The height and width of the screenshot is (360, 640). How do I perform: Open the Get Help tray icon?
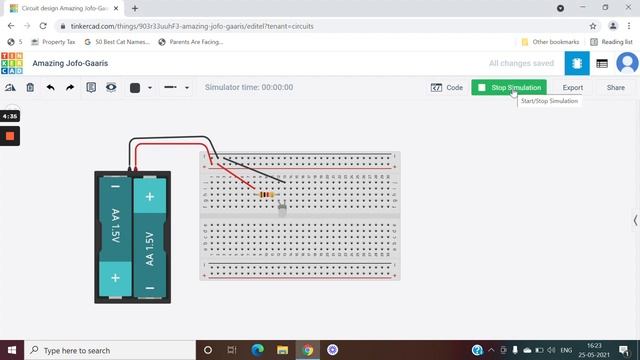477,350
